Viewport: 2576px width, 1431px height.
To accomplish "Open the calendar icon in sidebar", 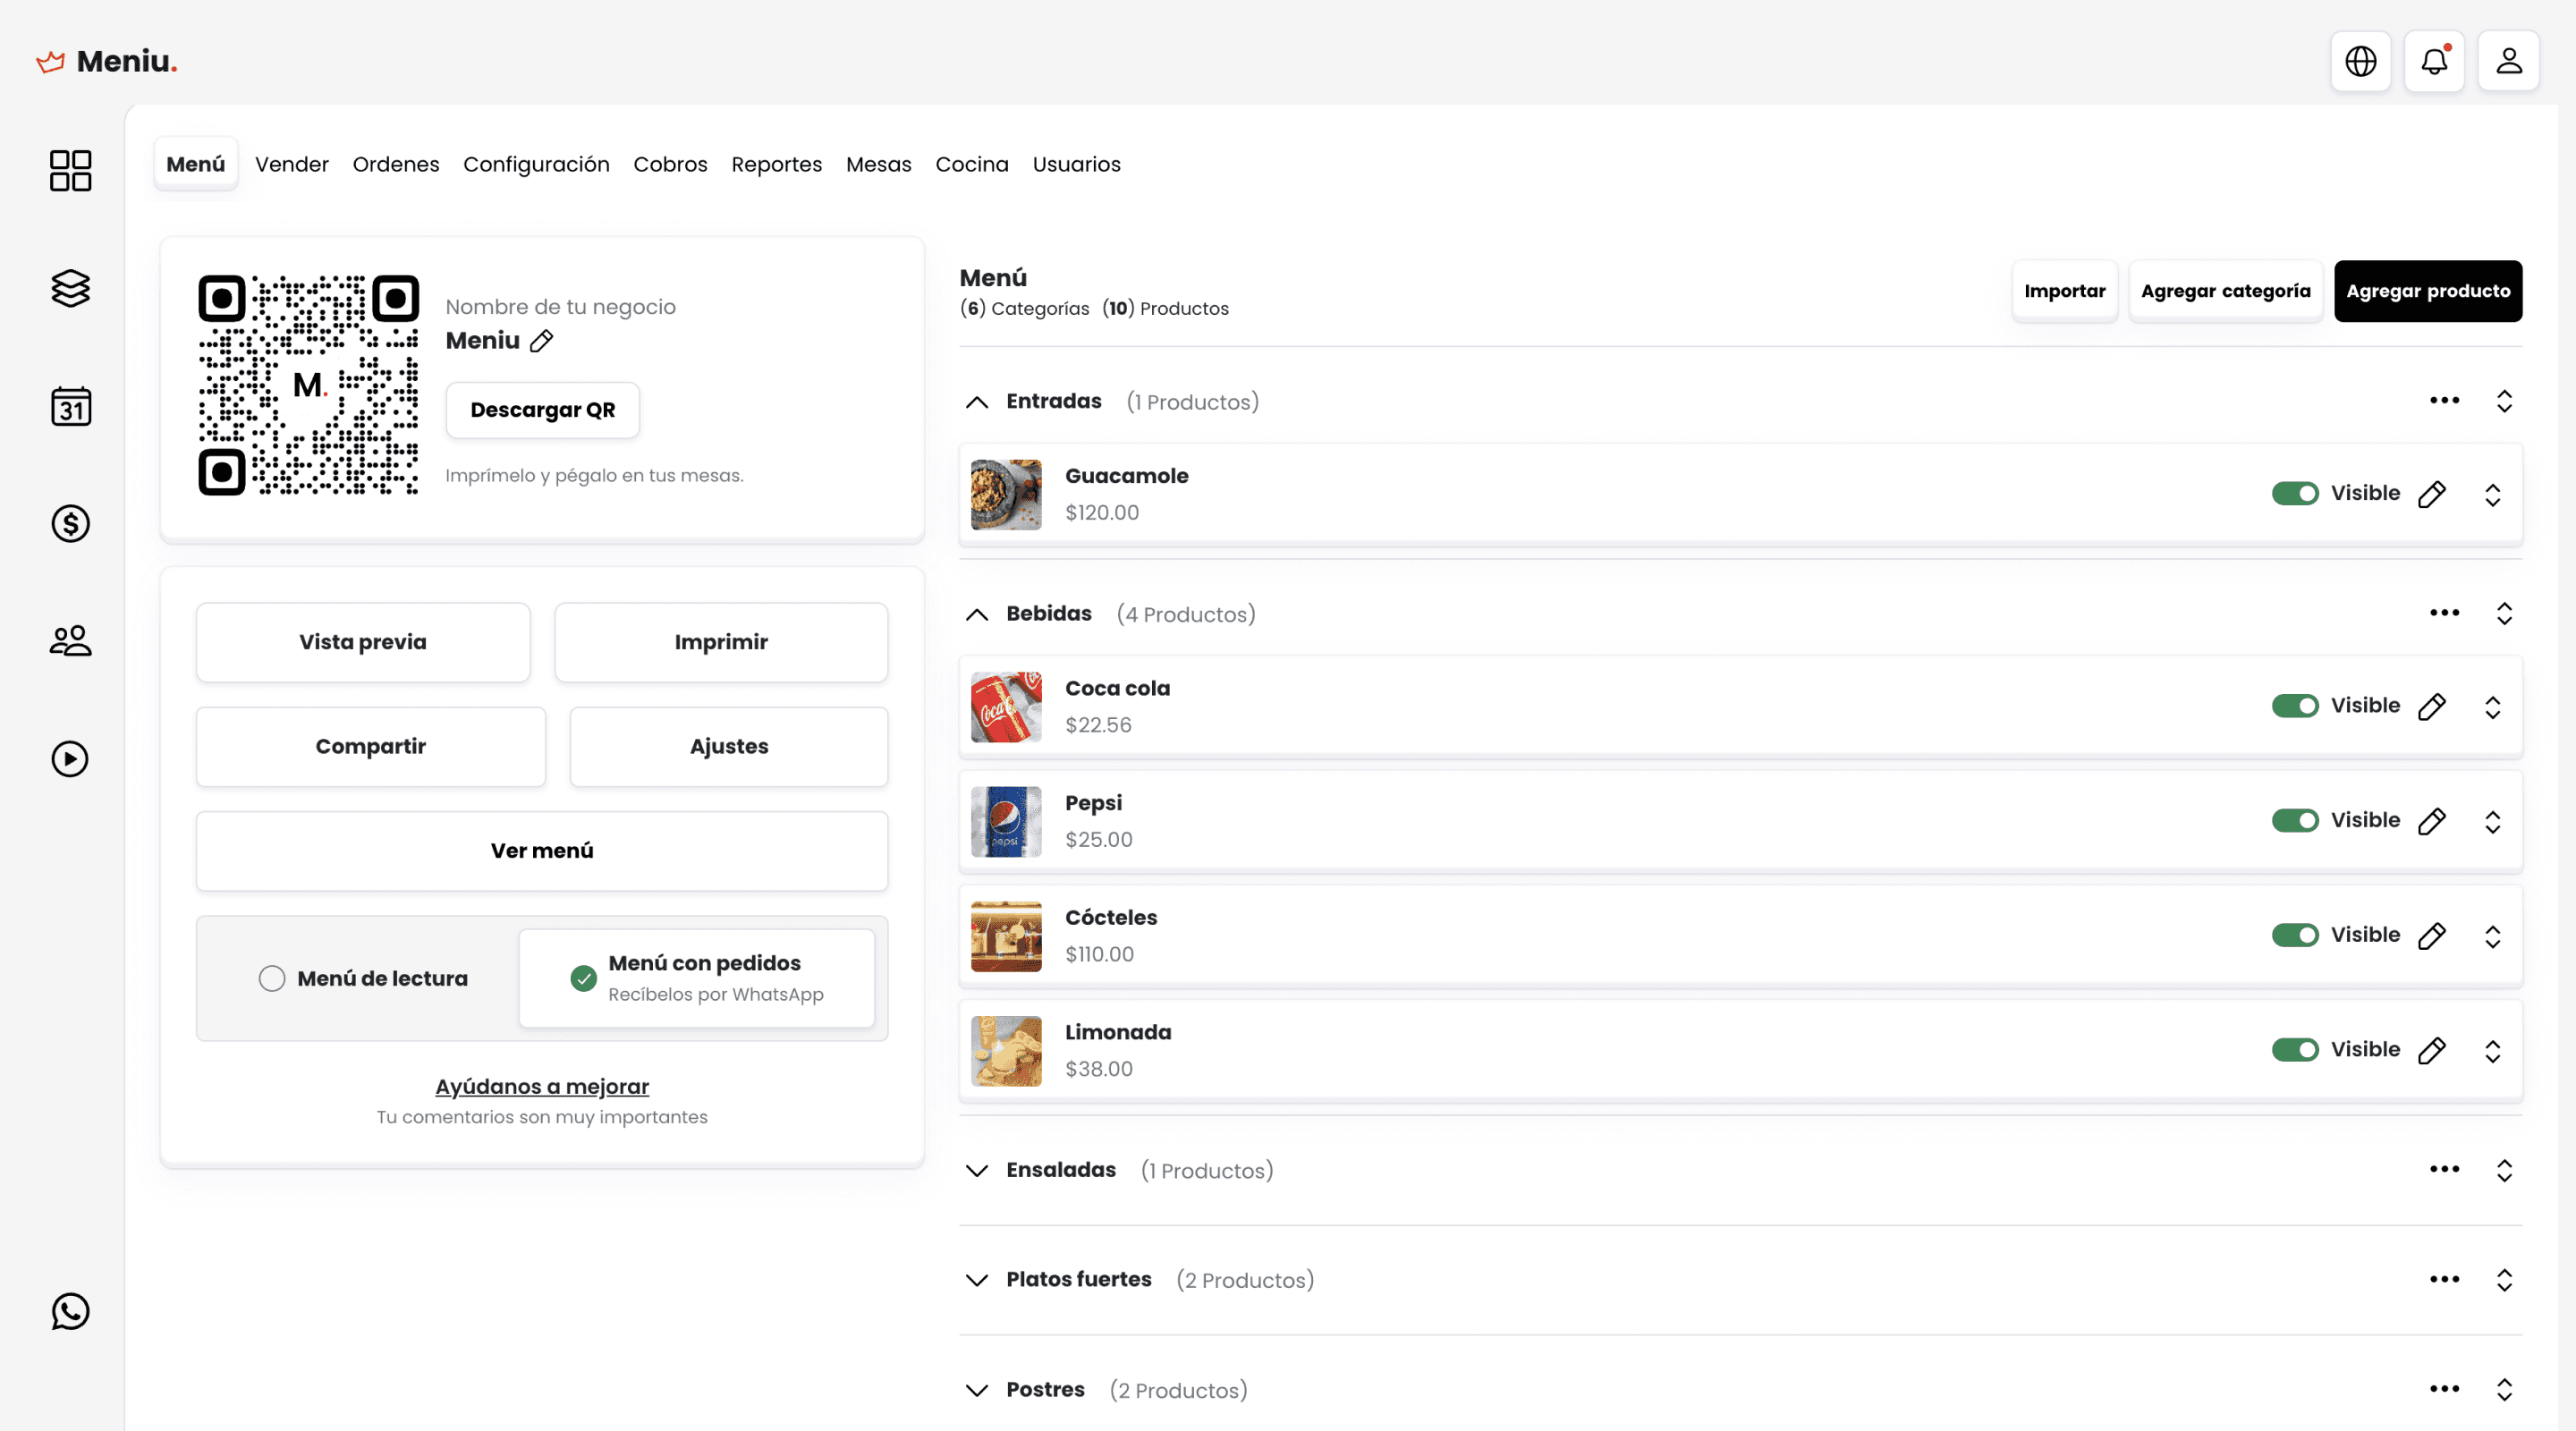I will [70, 406].
